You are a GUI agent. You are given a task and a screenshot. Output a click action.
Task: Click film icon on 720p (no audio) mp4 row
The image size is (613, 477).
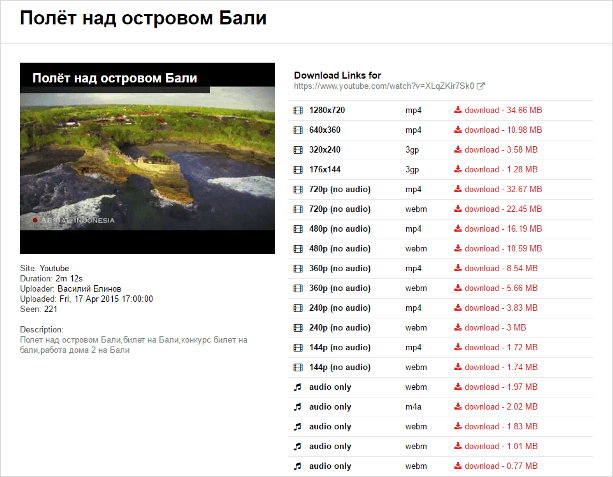coord(298,190)
